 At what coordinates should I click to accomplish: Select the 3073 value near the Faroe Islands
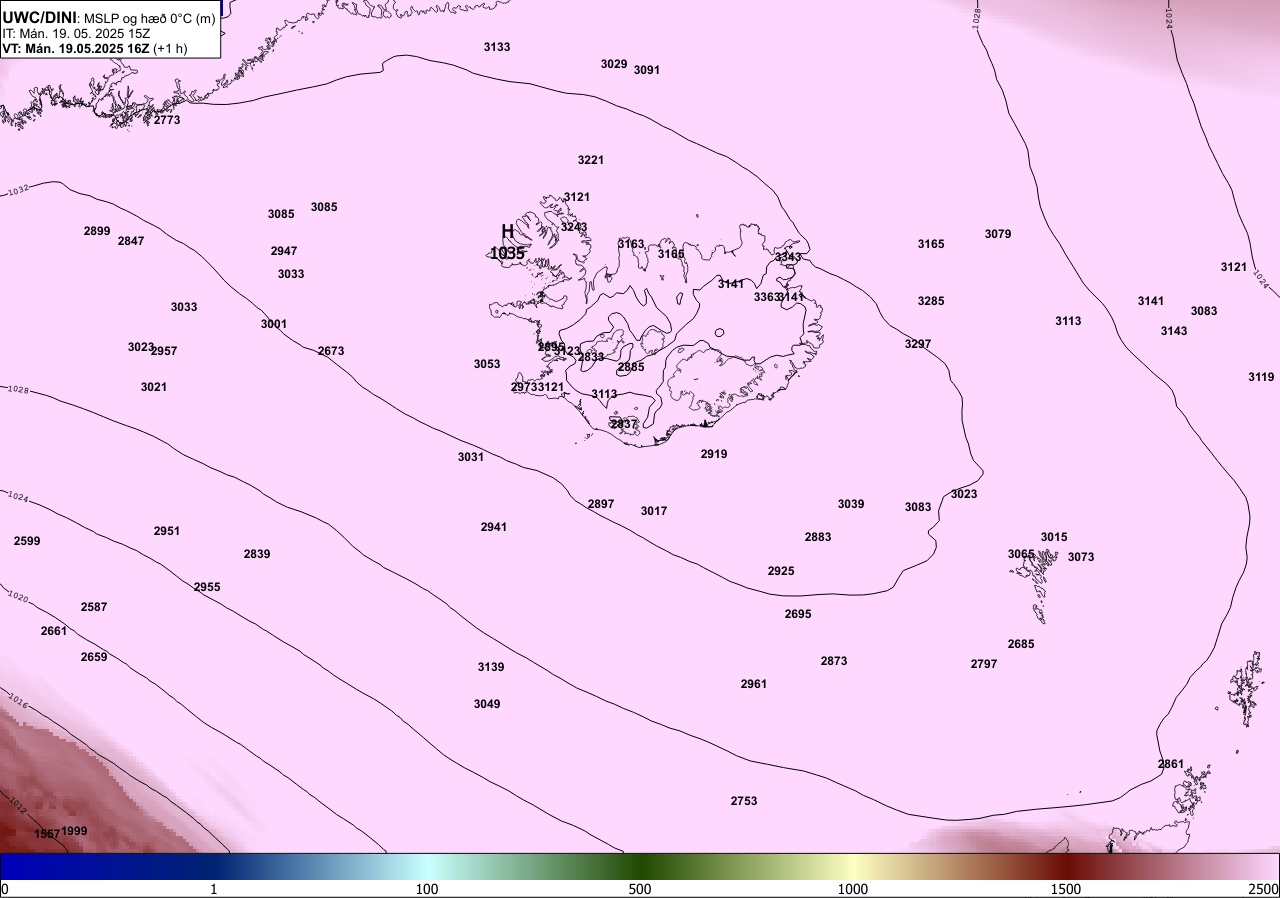tap(1081, 557)
